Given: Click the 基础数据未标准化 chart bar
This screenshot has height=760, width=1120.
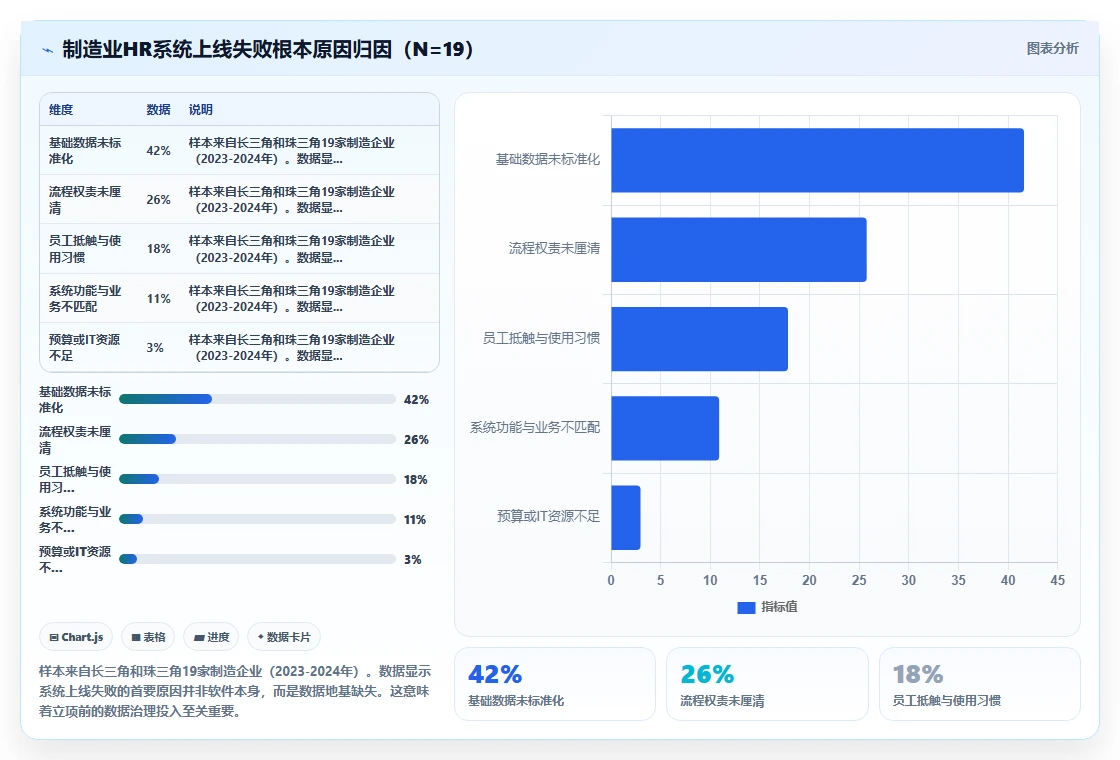Looking at the screenshot, I should coord(817,160).
